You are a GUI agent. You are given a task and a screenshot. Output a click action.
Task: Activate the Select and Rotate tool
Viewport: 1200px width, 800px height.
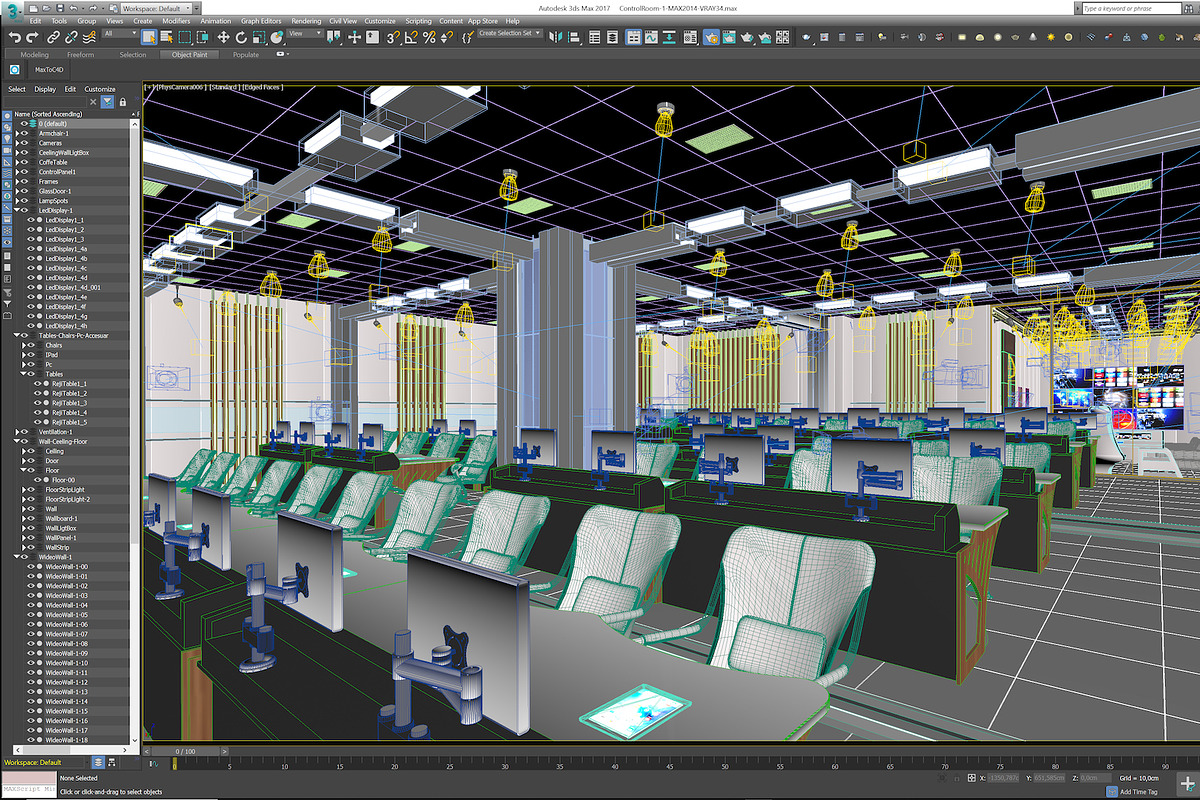click(x=241, y=36)
